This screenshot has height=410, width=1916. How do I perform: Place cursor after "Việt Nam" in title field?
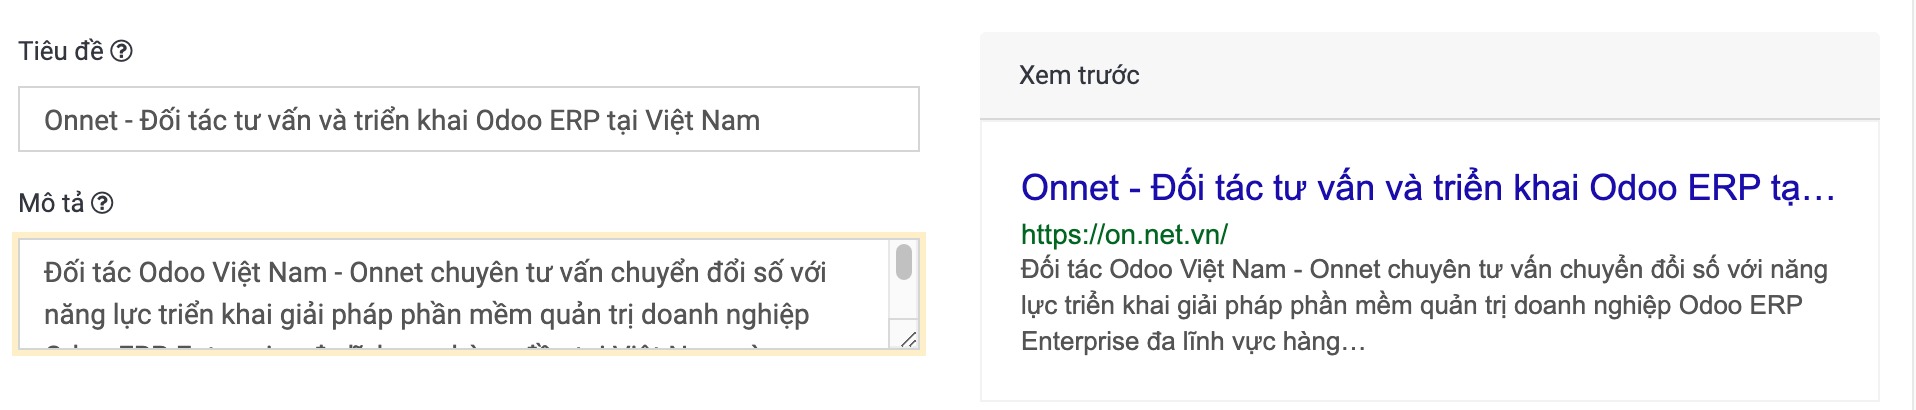tap(762, 120)
